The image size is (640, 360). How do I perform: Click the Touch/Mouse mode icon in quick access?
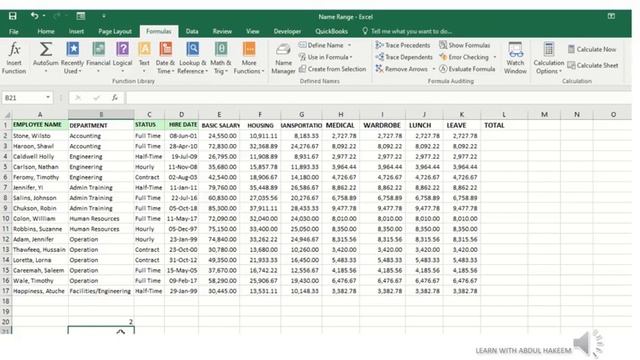(x=81, y=16)
